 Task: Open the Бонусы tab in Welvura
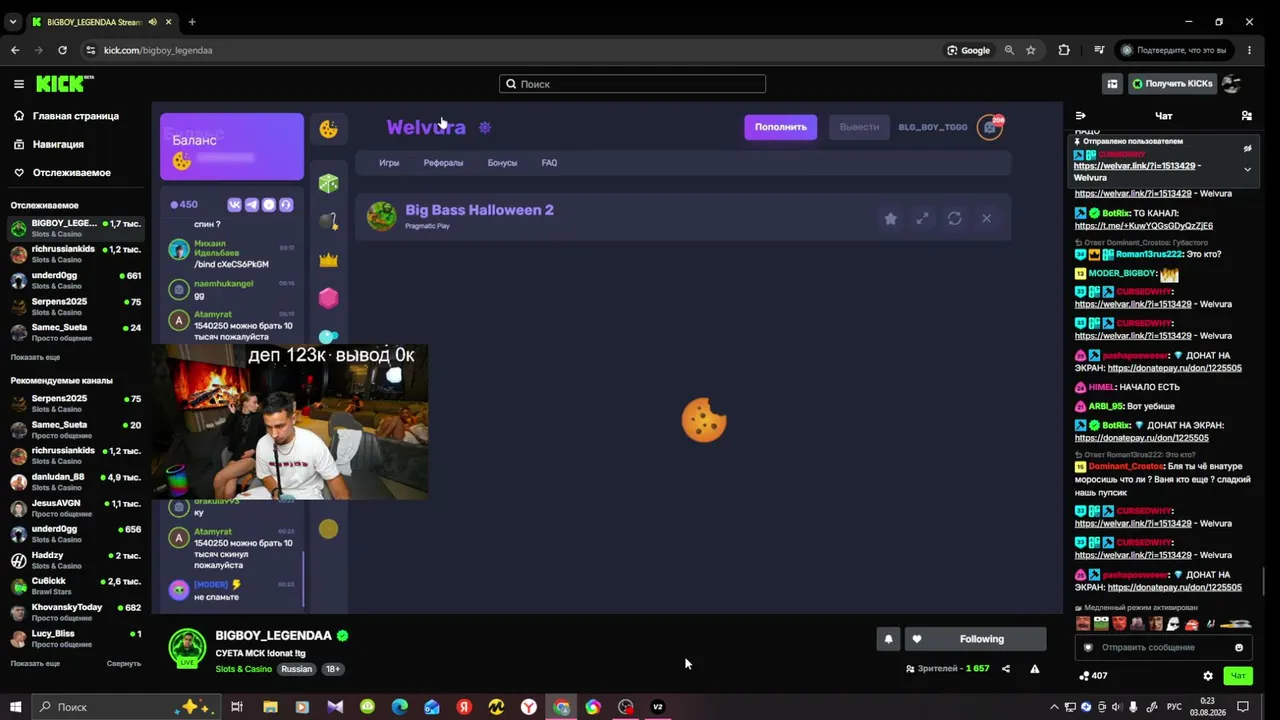click(x=502, y=163)
